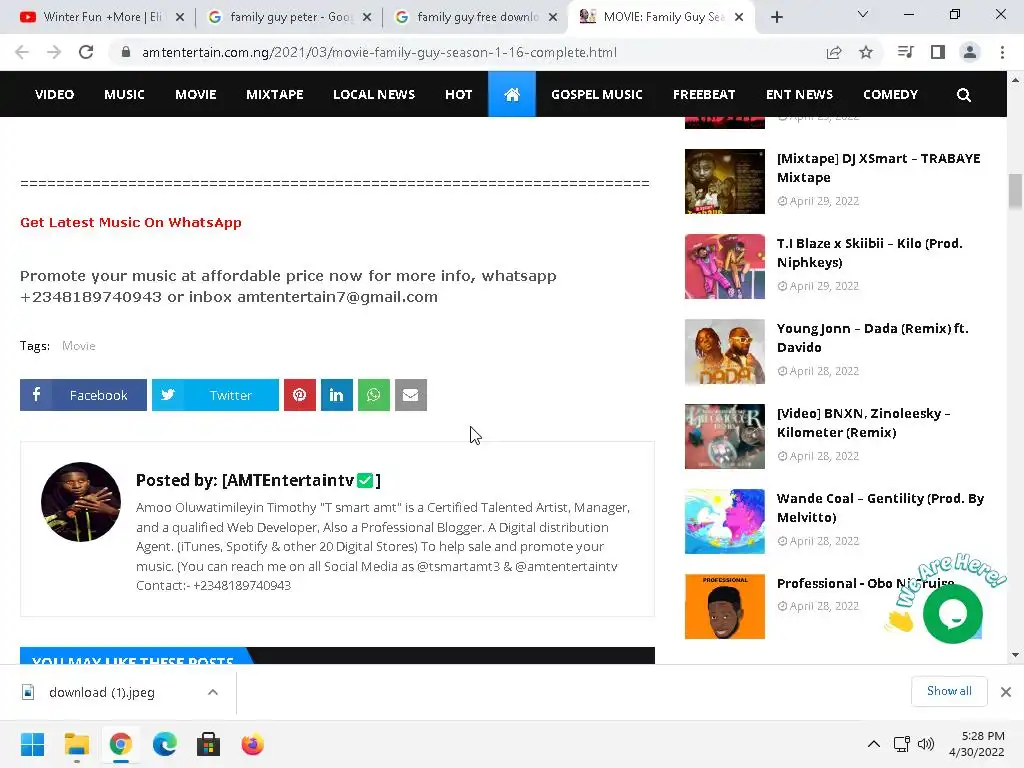Open Microsoft Store from taskbar
This screenshot has width=1024, height=768.
[x=208, y=744]
